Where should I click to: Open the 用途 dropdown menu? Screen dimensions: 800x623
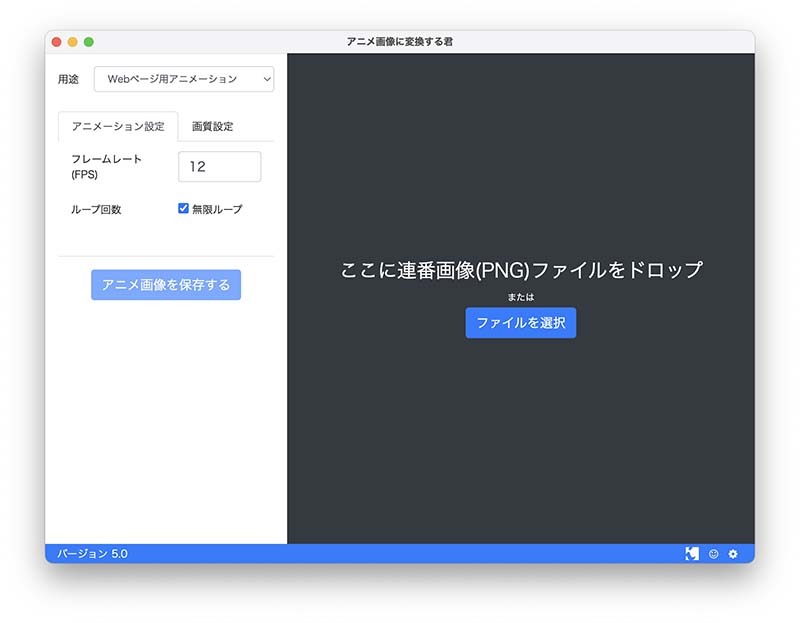point(184,79)
